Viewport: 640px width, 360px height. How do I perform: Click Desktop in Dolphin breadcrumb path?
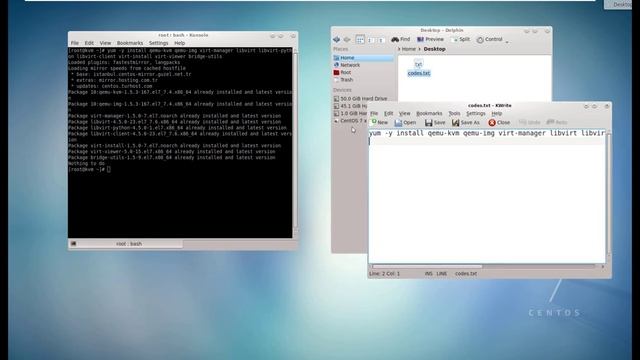click(434, 49)
